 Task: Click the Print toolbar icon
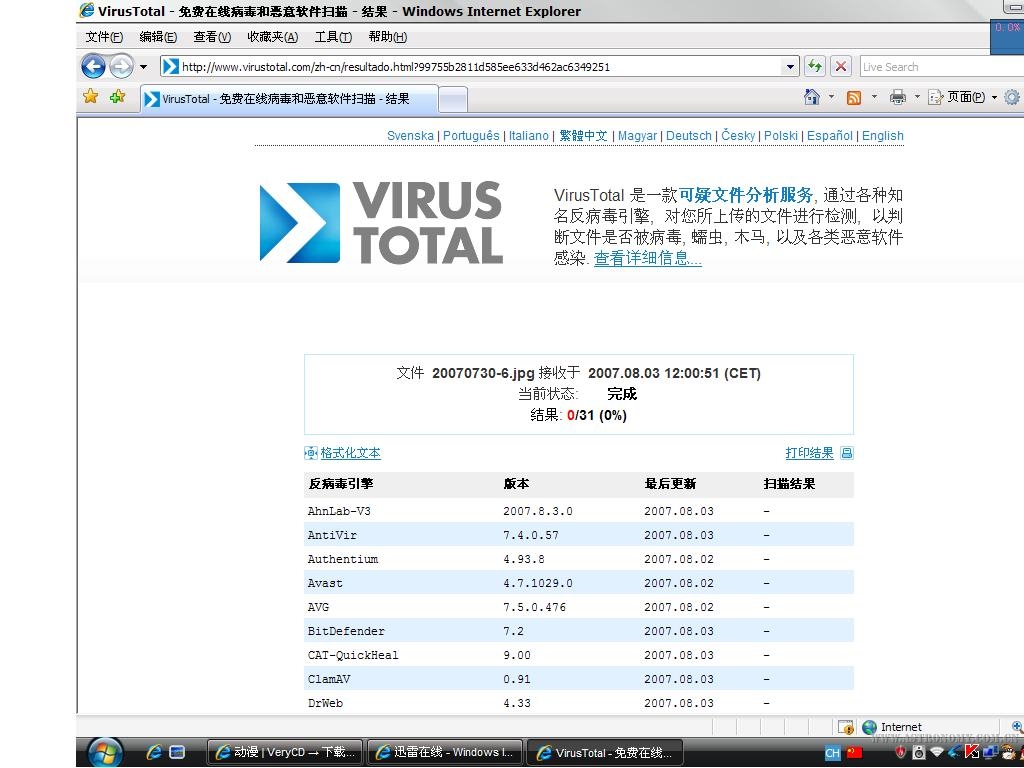tap(898, 97)
